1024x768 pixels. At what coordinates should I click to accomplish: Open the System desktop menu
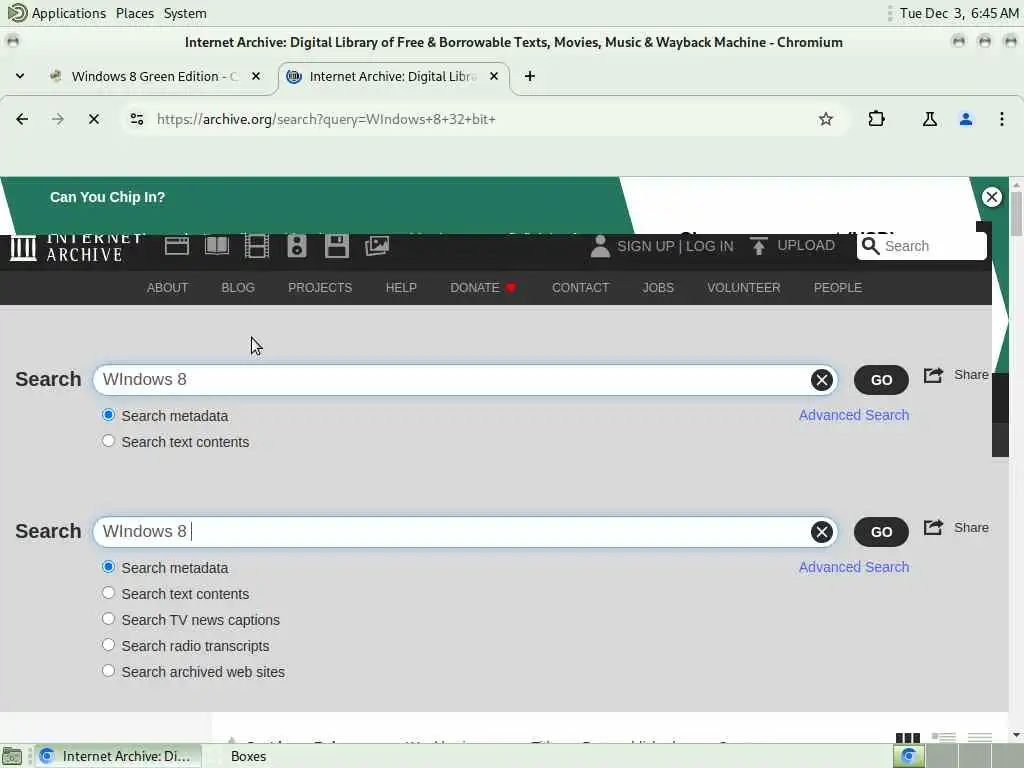pos(185,13)
